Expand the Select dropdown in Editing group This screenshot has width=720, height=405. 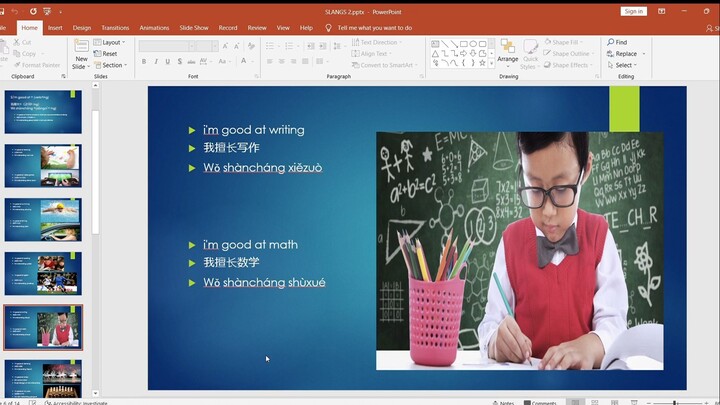[624, 65]
